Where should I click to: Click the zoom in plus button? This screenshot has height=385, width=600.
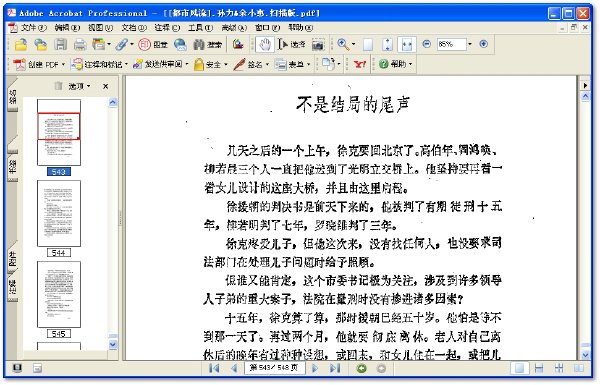coord(484,44)
